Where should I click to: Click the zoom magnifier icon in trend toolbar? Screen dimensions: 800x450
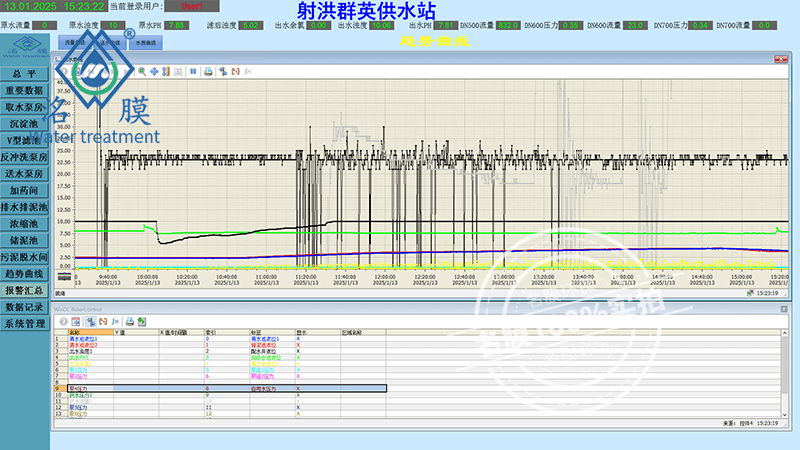click(x=143, y=71)
